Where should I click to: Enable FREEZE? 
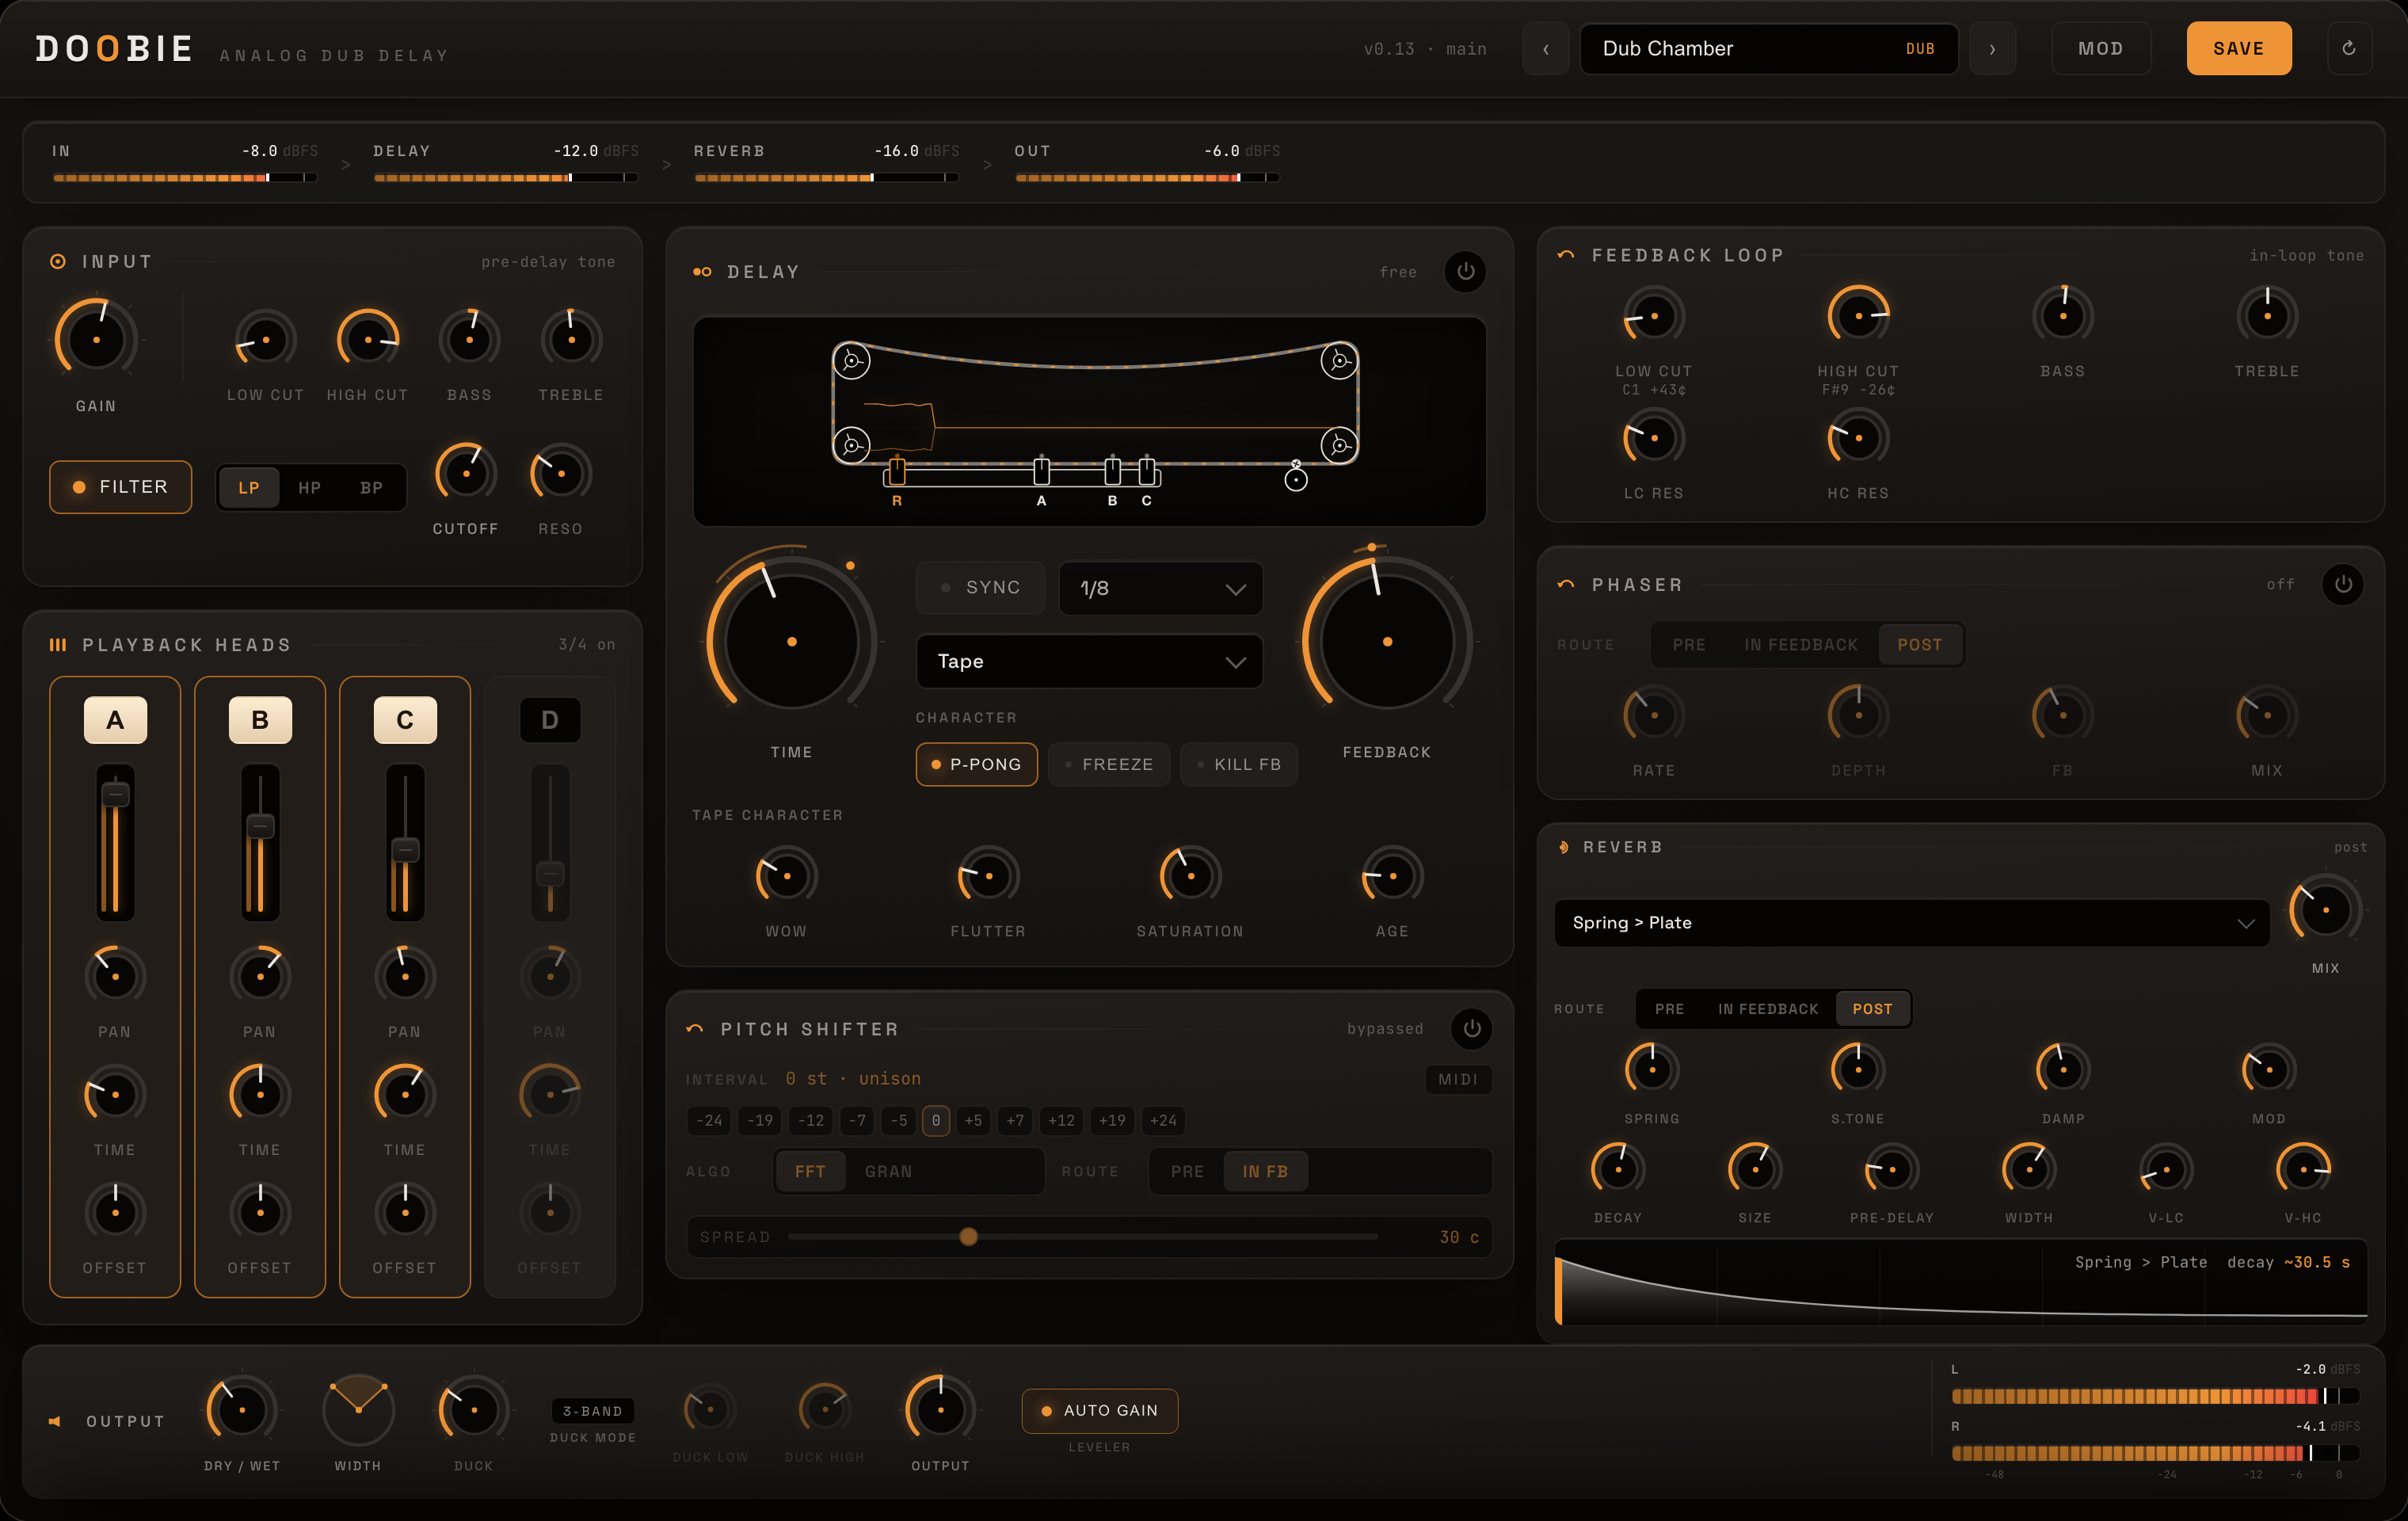point(1109,764)
